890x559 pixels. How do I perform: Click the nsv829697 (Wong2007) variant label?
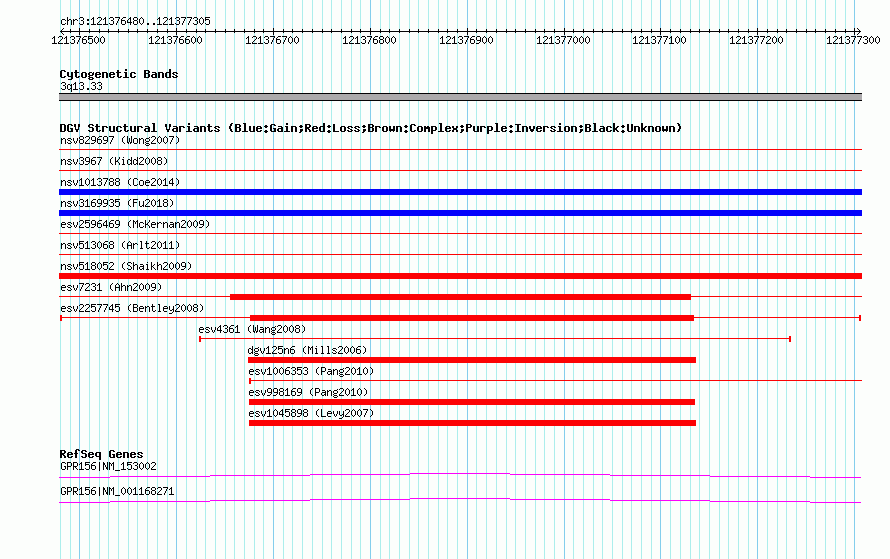click(120, 140)
